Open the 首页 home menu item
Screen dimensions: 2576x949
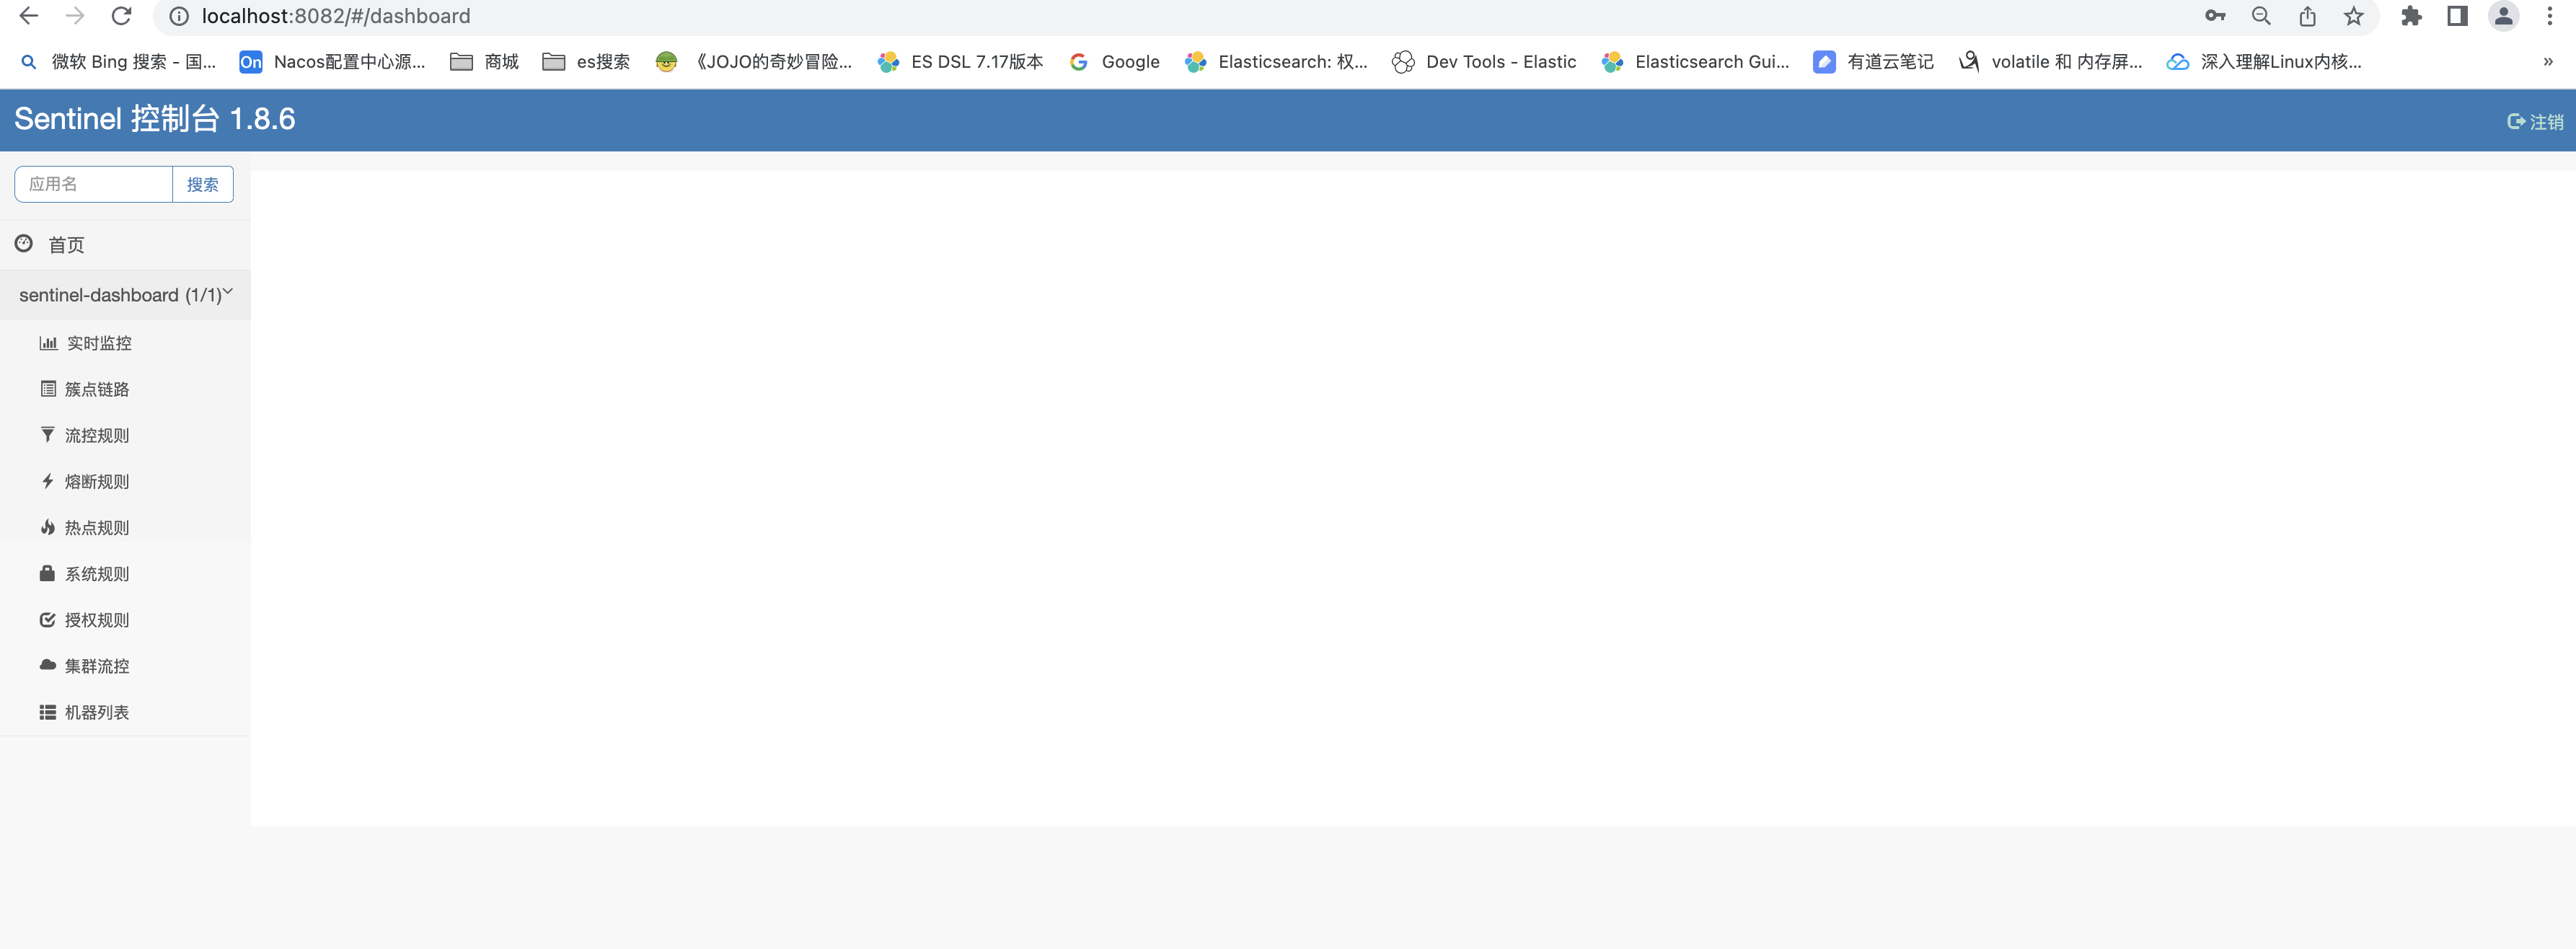coord(66,245)
